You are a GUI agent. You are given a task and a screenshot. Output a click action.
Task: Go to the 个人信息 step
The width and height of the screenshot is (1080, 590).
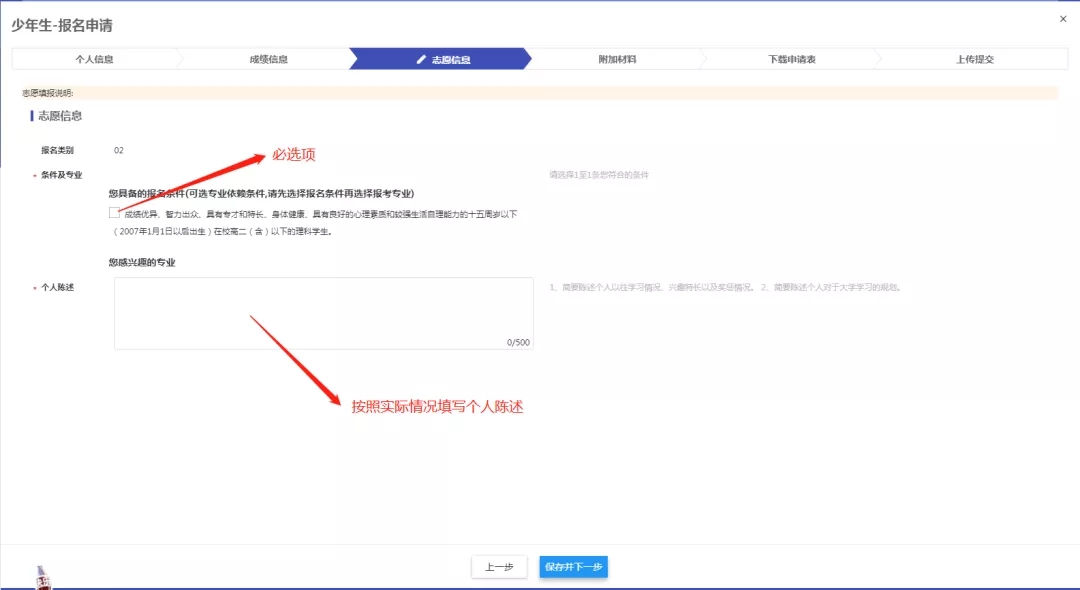(x=95, y=60)
